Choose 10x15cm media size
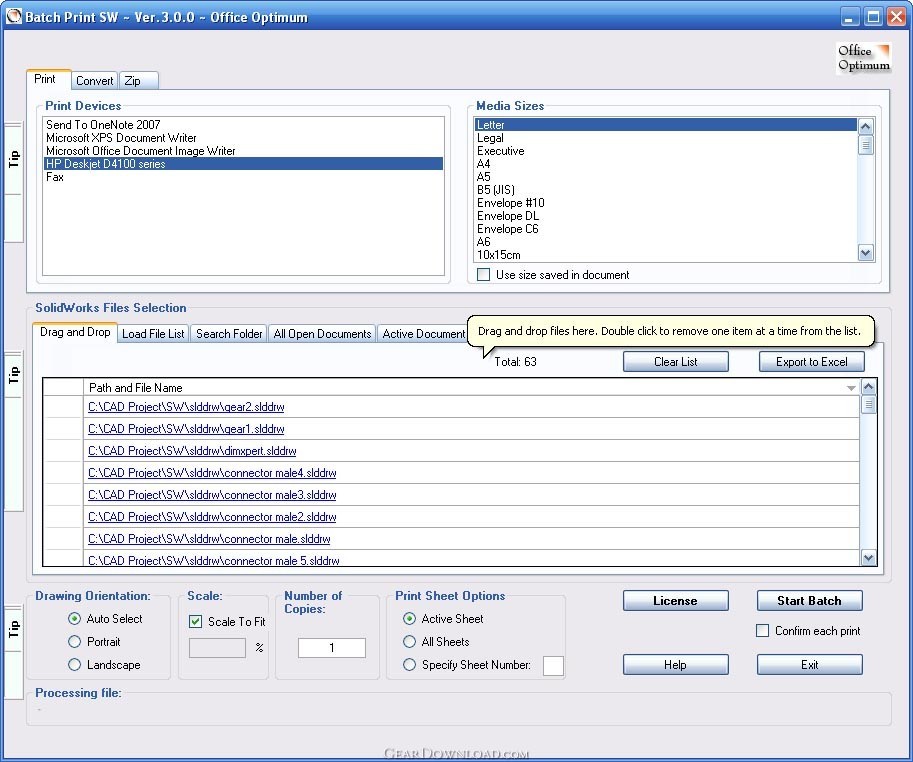This screenshot has width=913, height=762. pyautogui.click(x=666, y=255)
